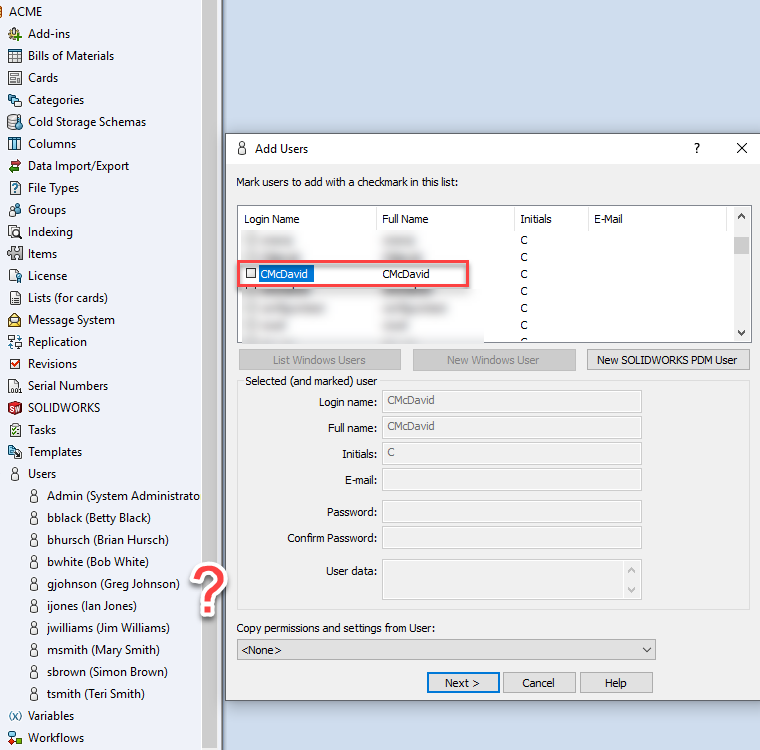Select the ACME vault root node
Screen dimensions: 760x750
25,12
